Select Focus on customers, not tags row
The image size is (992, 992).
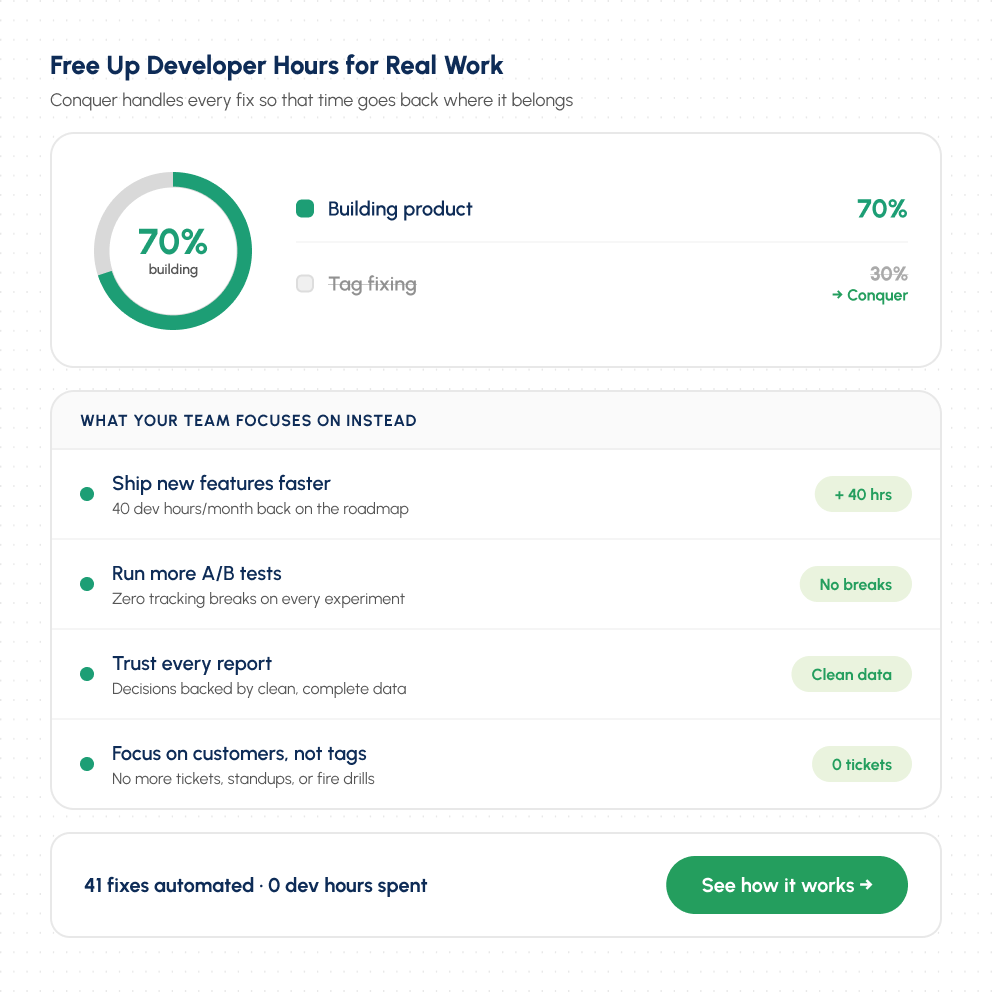click(x=496, y=764)
